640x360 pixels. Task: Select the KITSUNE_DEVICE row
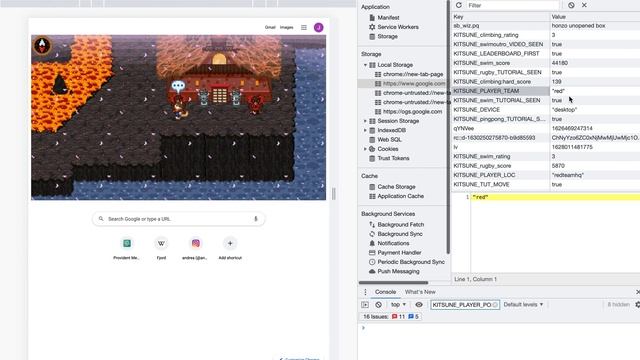tap(546, 110)
